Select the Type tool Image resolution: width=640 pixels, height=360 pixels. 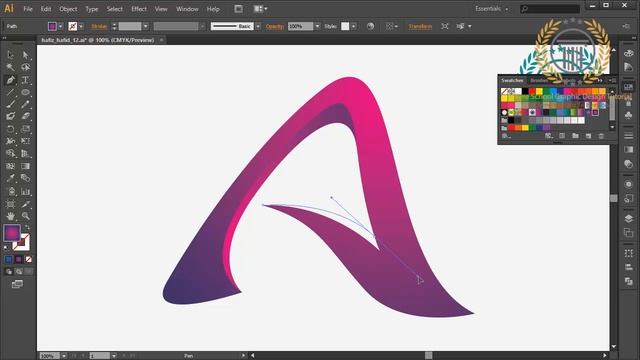pos(25,80)
